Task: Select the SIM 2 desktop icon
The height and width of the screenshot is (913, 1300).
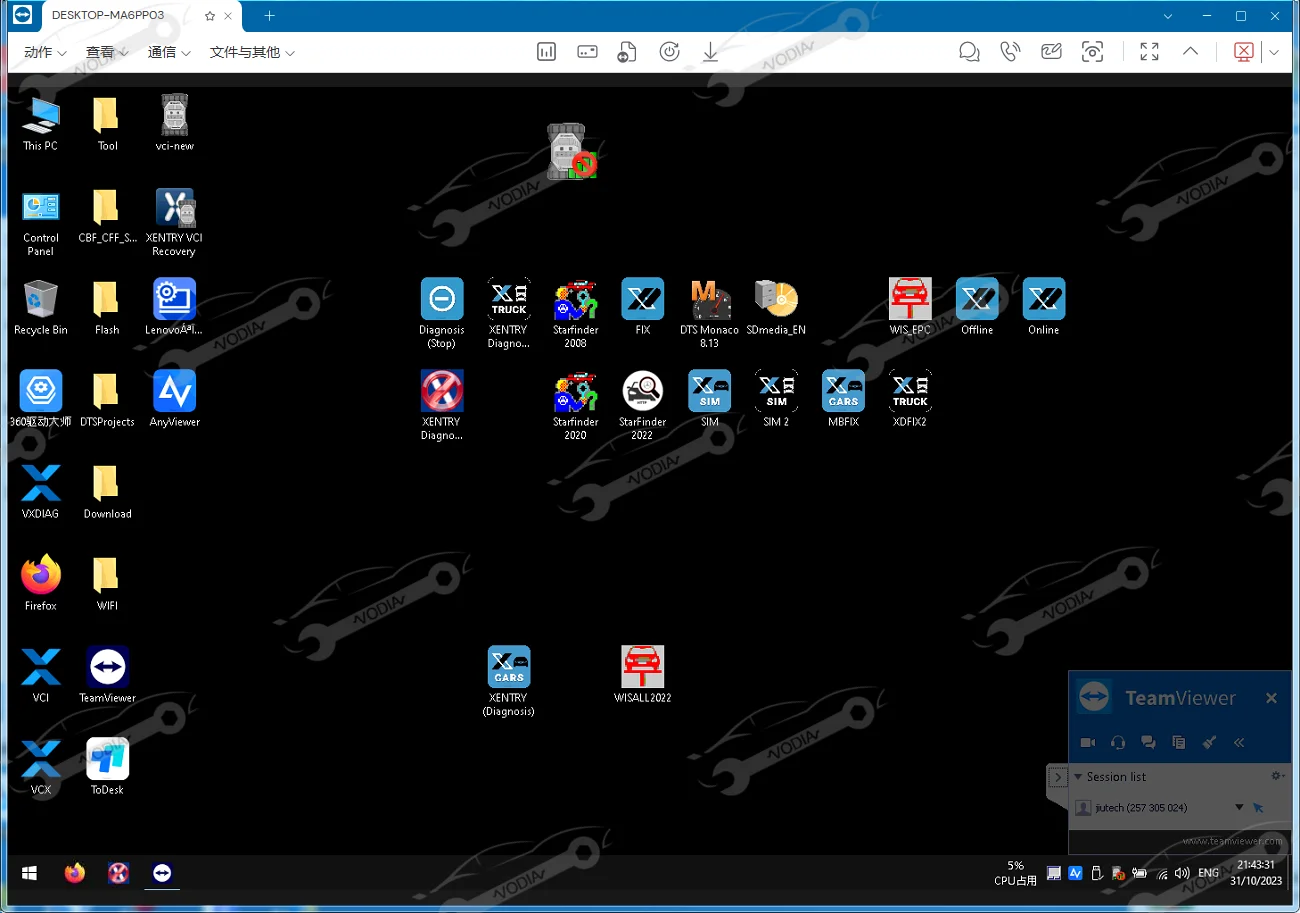Action: click(x=777, y=391)
